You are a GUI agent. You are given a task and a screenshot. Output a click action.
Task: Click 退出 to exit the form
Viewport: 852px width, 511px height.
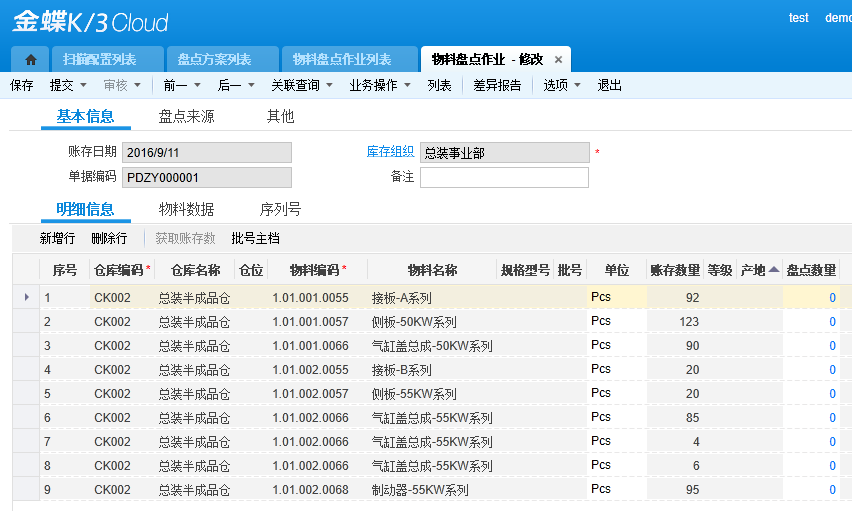610,86
